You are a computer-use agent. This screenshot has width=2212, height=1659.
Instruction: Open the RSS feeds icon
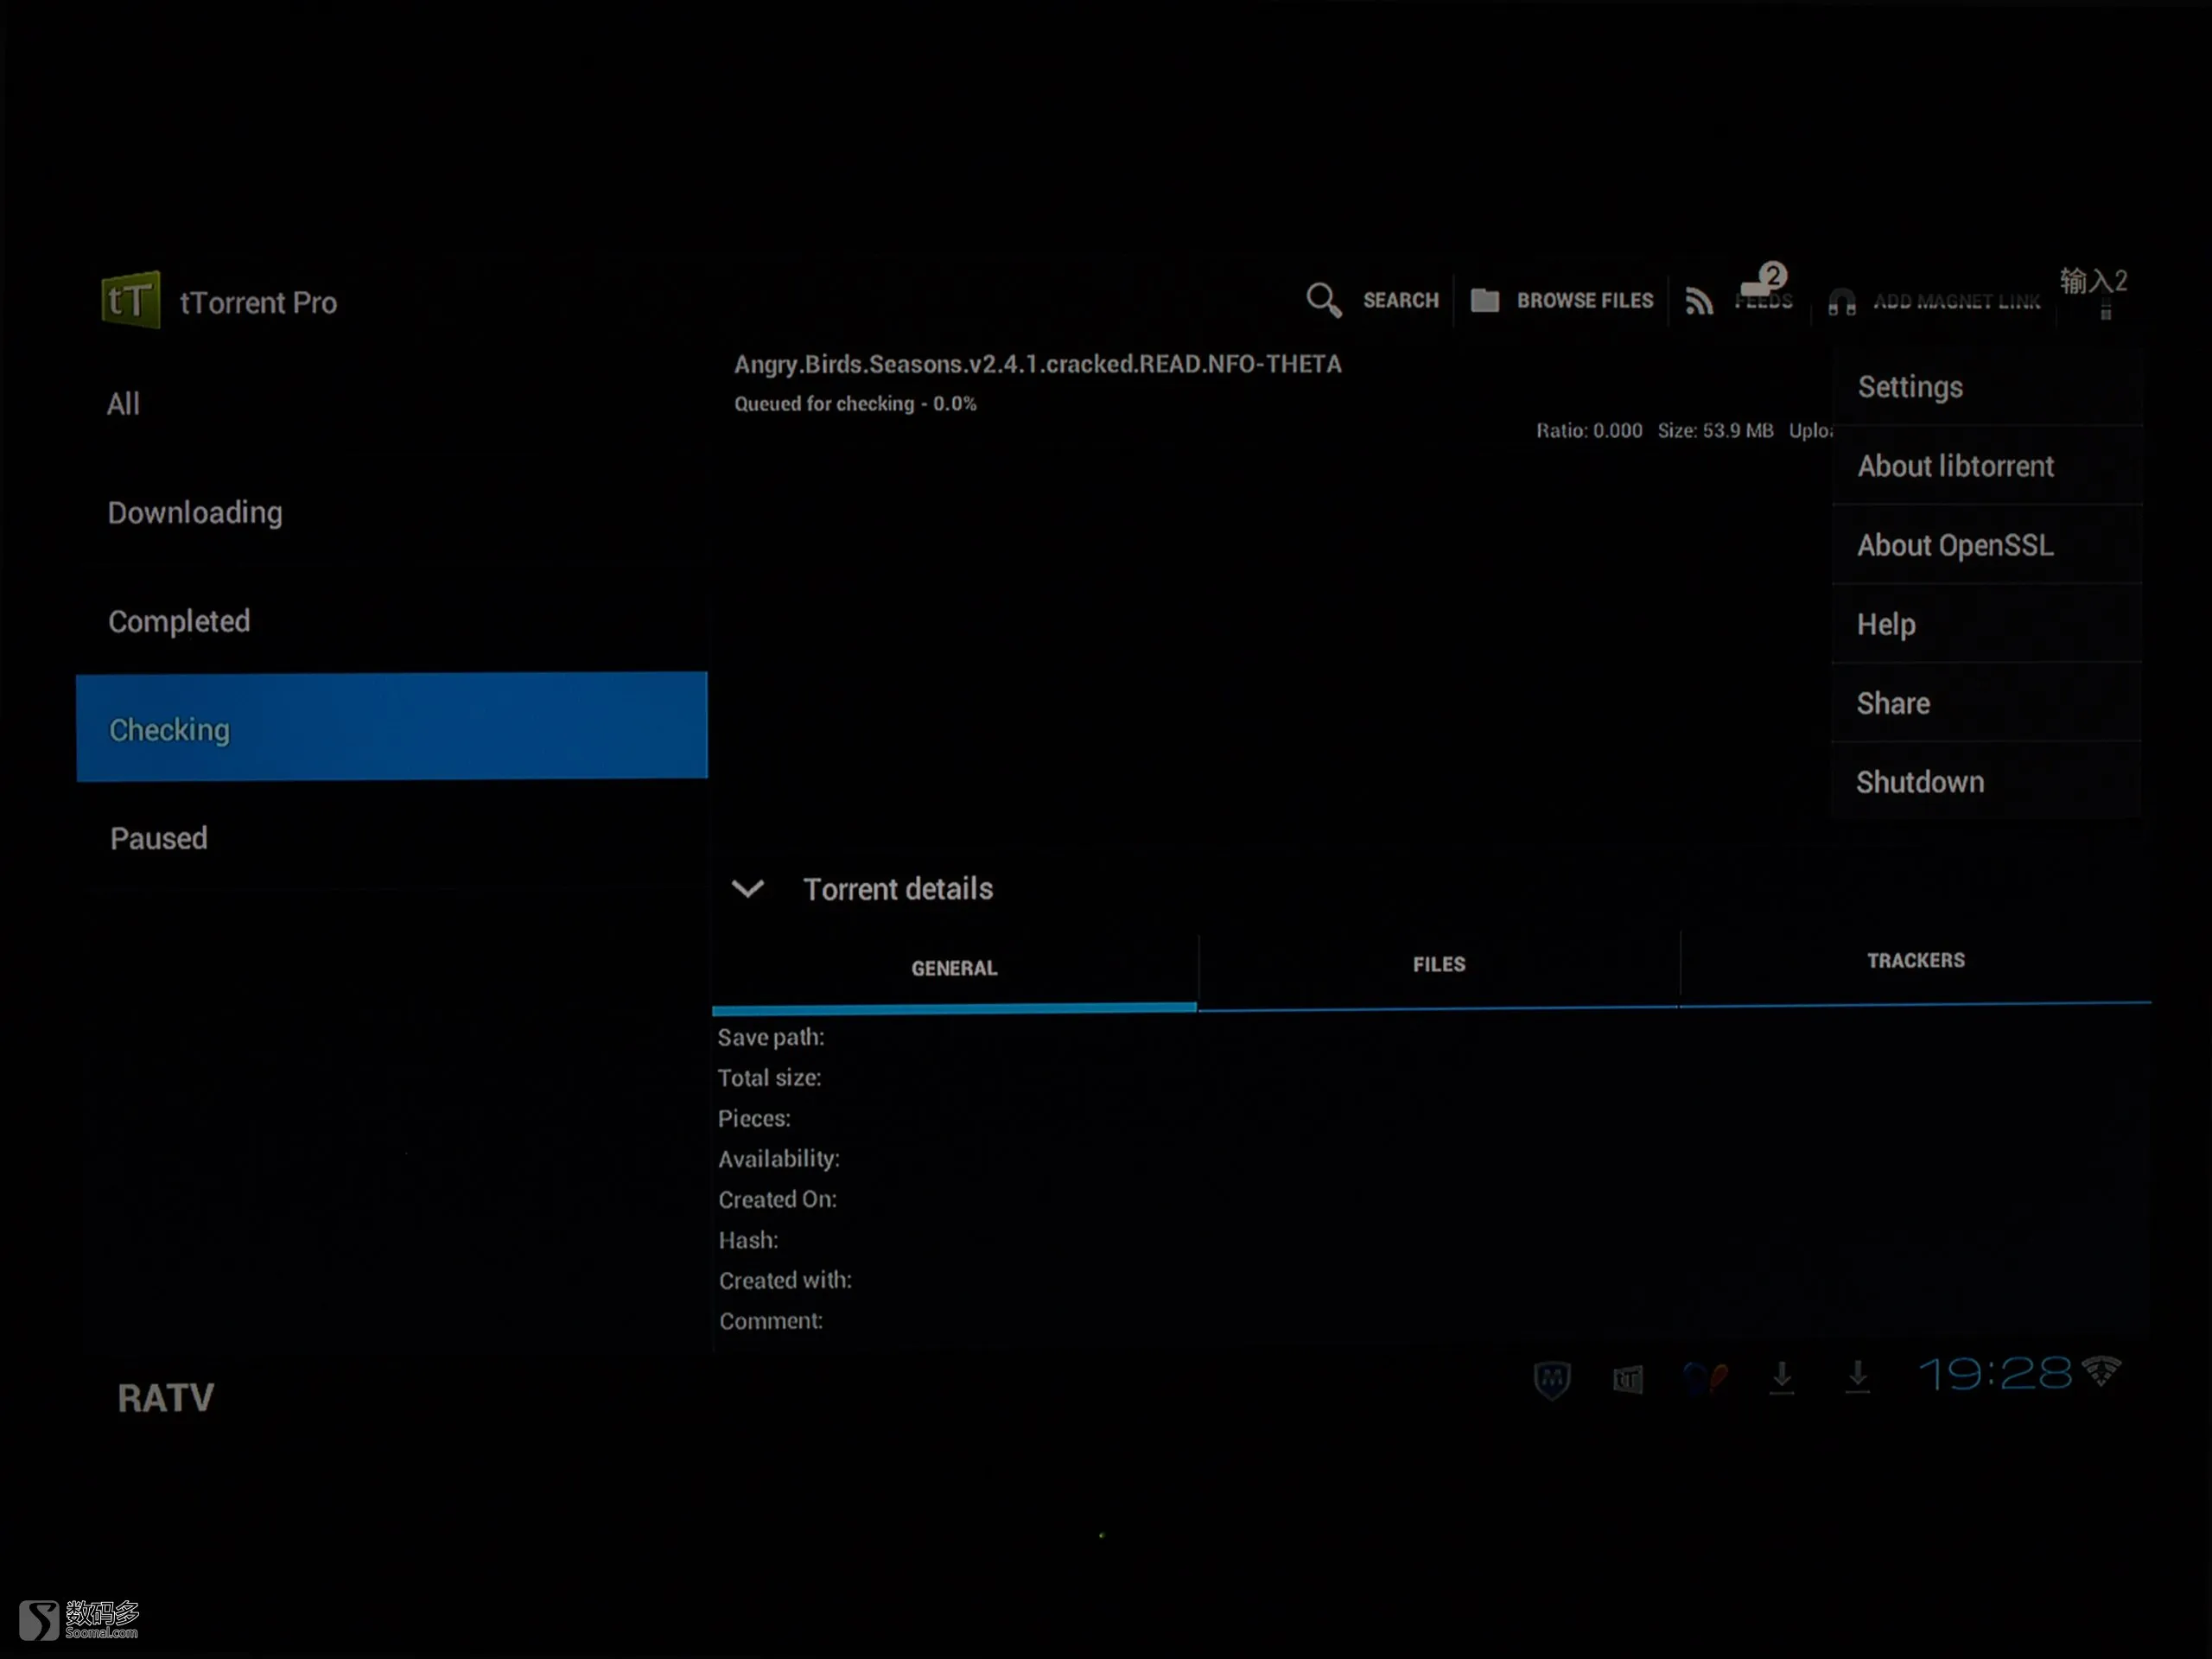click(1699, 301)
